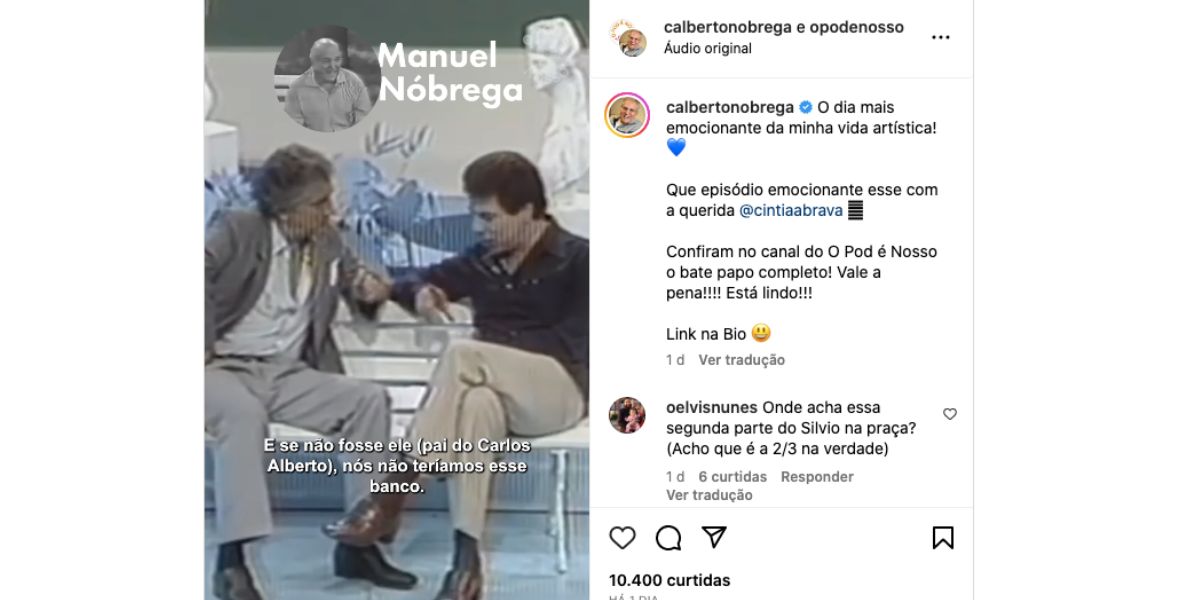
Task: Open 10.400 curtidas likes list
Action: pyautogui.click(x=670, y=580)
